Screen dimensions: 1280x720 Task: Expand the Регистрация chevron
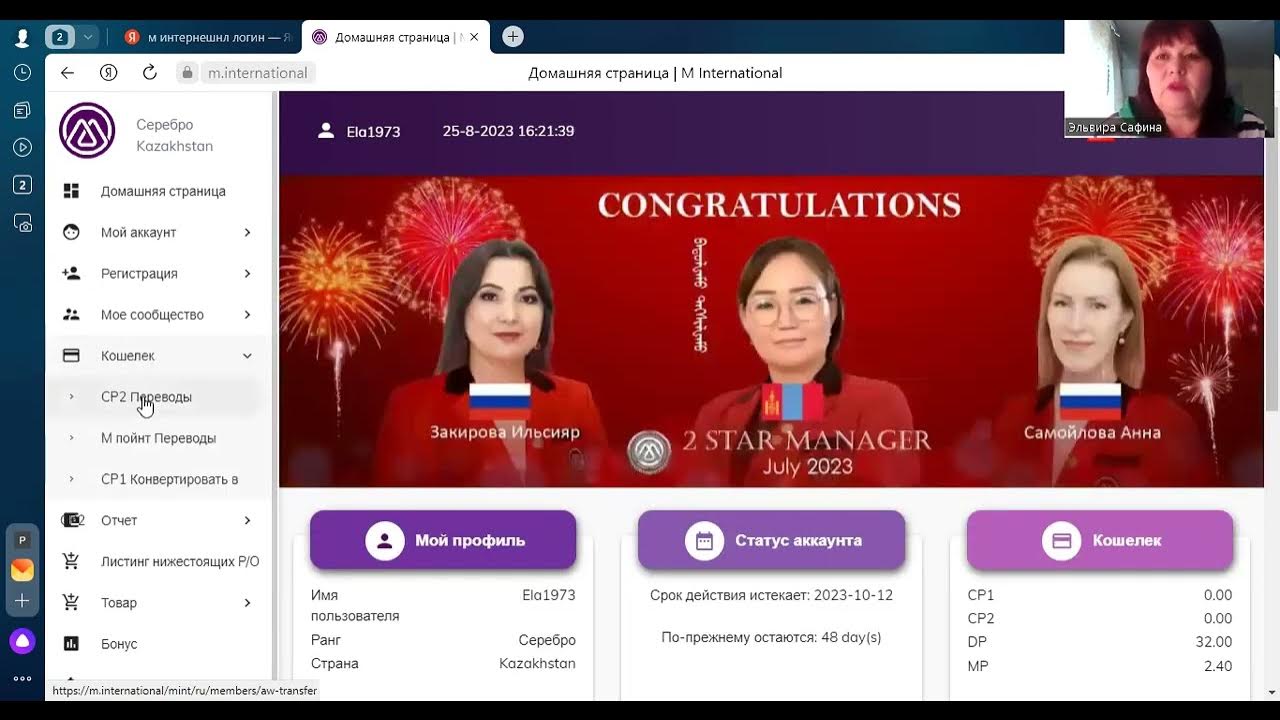point(247,273)
